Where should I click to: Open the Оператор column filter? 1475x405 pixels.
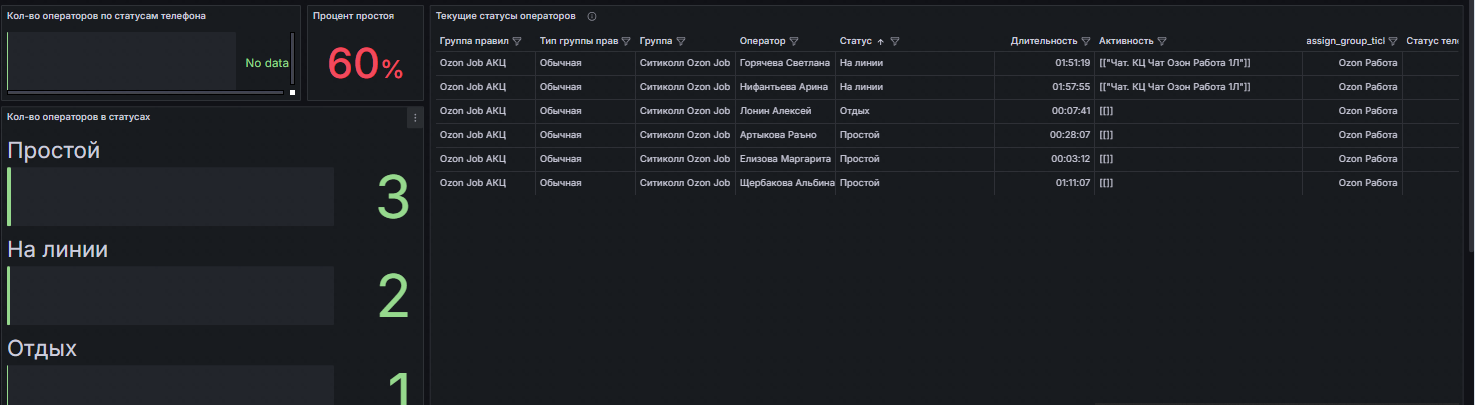[794, 42]
